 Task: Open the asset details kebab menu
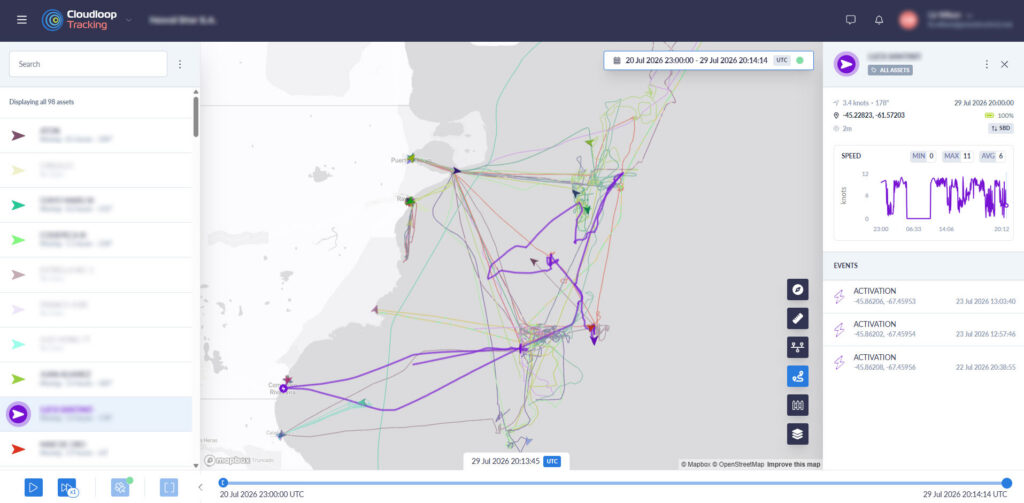(987, 64)
